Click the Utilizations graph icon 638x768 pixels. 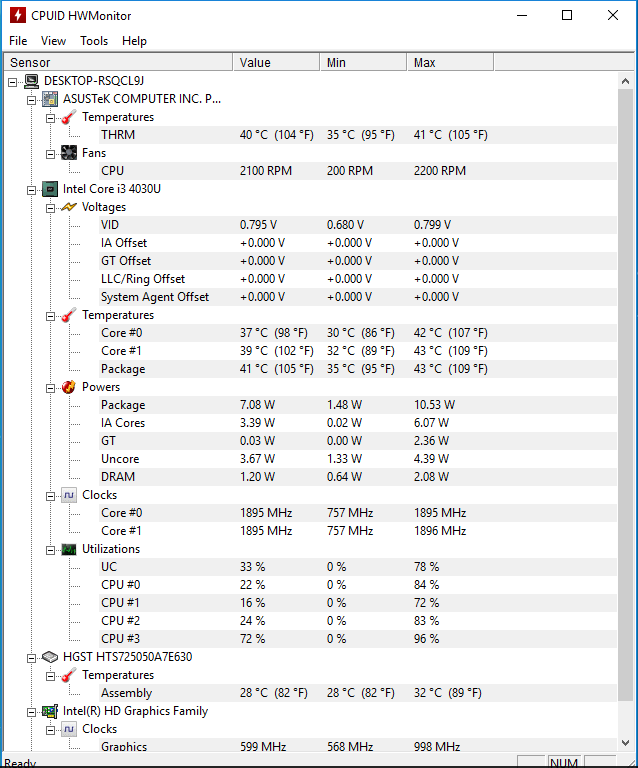[x=69, y=549]
